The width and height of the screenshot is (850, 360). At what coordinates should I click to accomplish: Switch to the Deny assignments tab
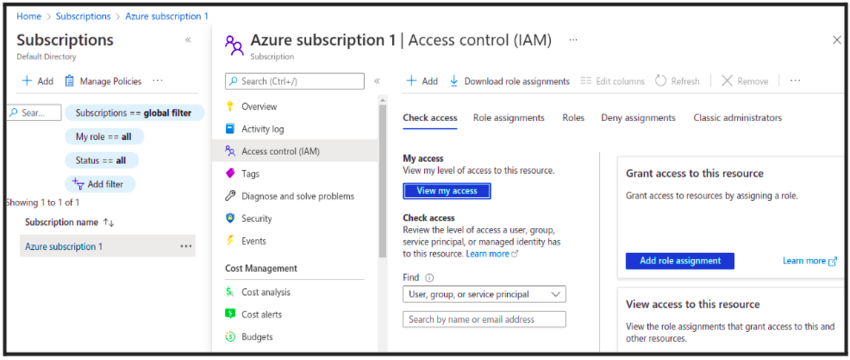pos(638,118)
